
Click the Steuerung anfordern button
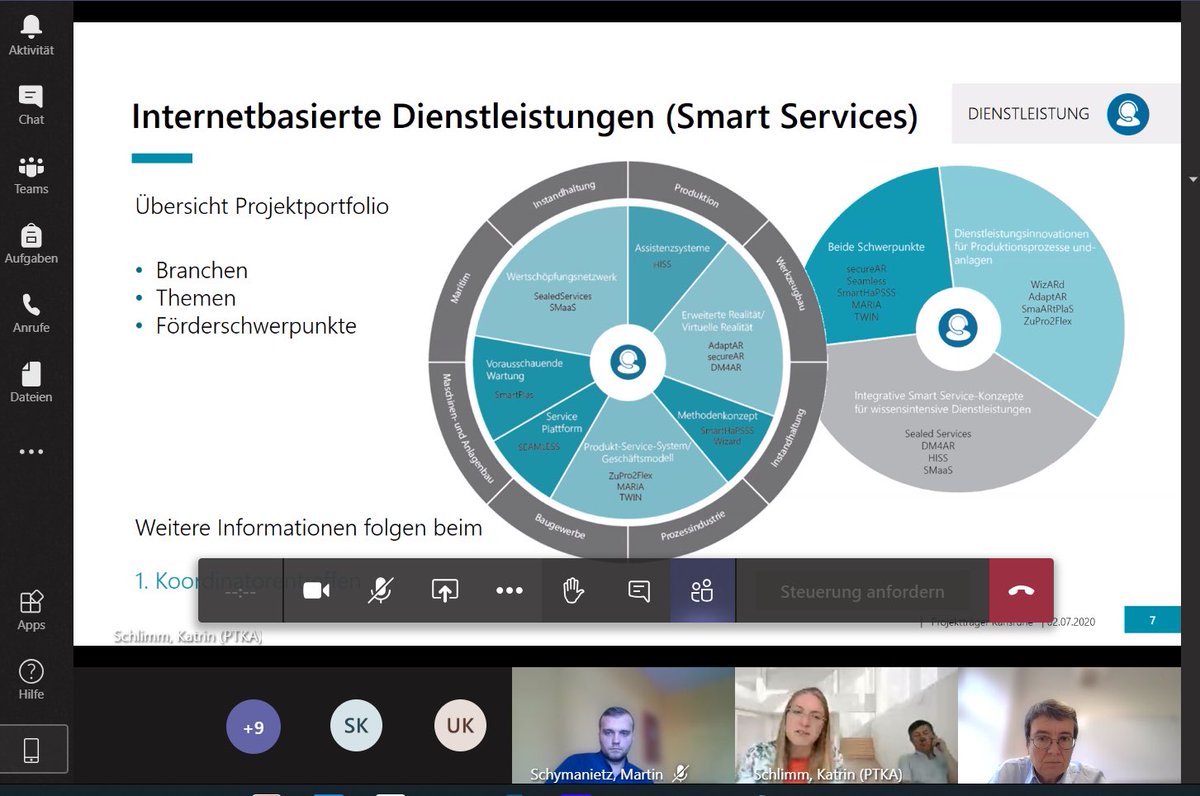pyautogui.click(x=861, y=591)
